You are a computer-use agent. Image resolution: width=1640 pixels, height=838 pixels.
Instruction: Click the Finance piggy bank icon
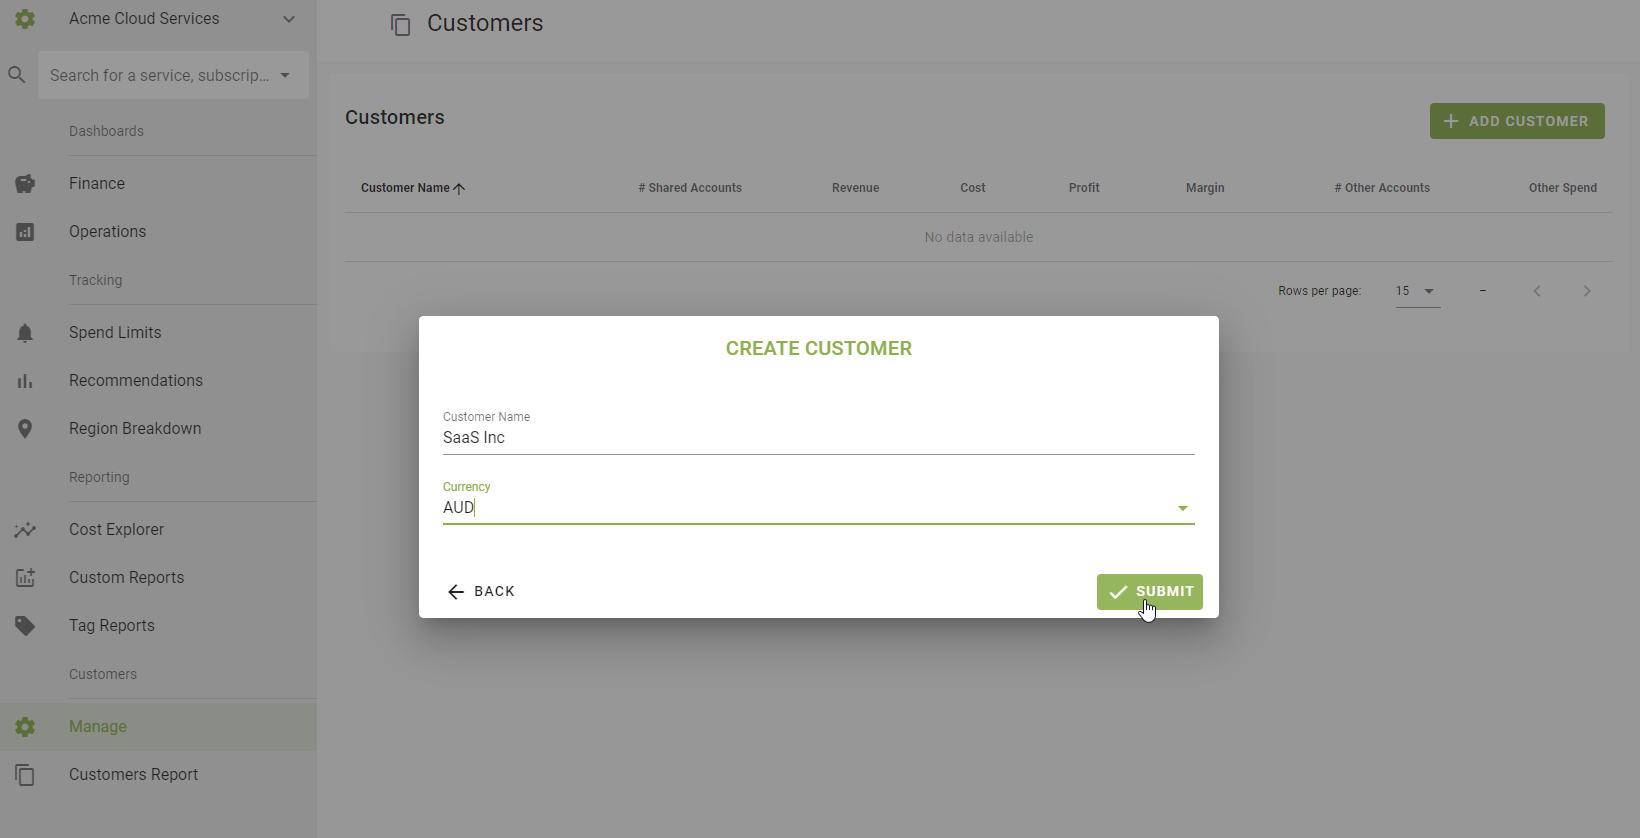pyautogui.click(x=25, y=184)
